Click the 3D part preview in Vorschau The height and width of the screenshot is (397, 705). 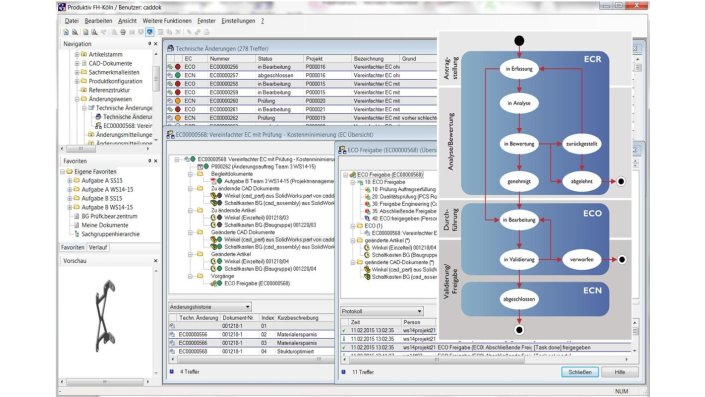pos(105,316)
